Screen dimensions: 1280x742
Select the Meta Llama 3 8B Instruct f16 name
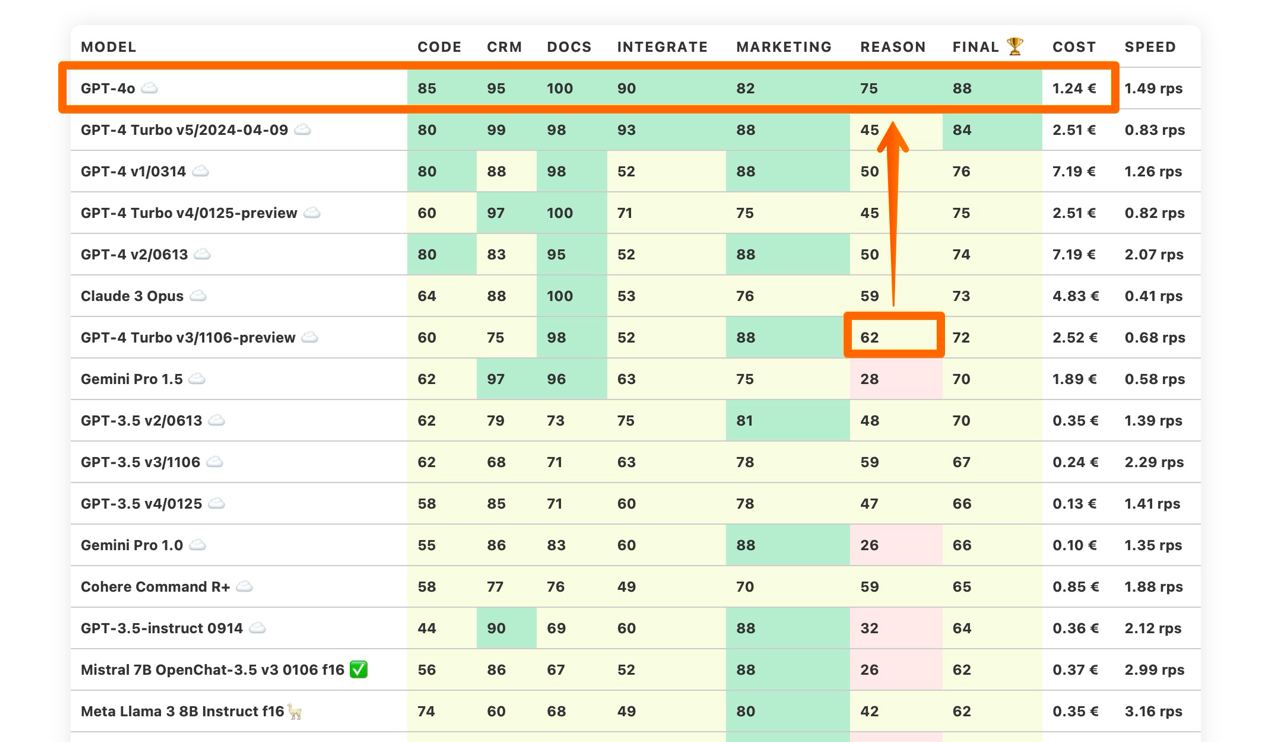coord(183,711)
